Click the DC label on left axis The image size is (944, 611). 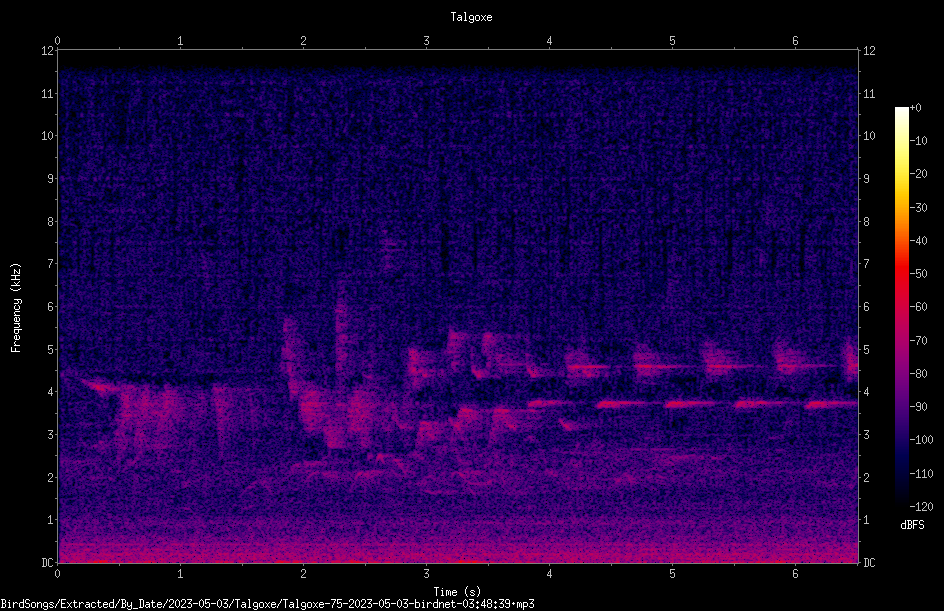coord(48,563)
